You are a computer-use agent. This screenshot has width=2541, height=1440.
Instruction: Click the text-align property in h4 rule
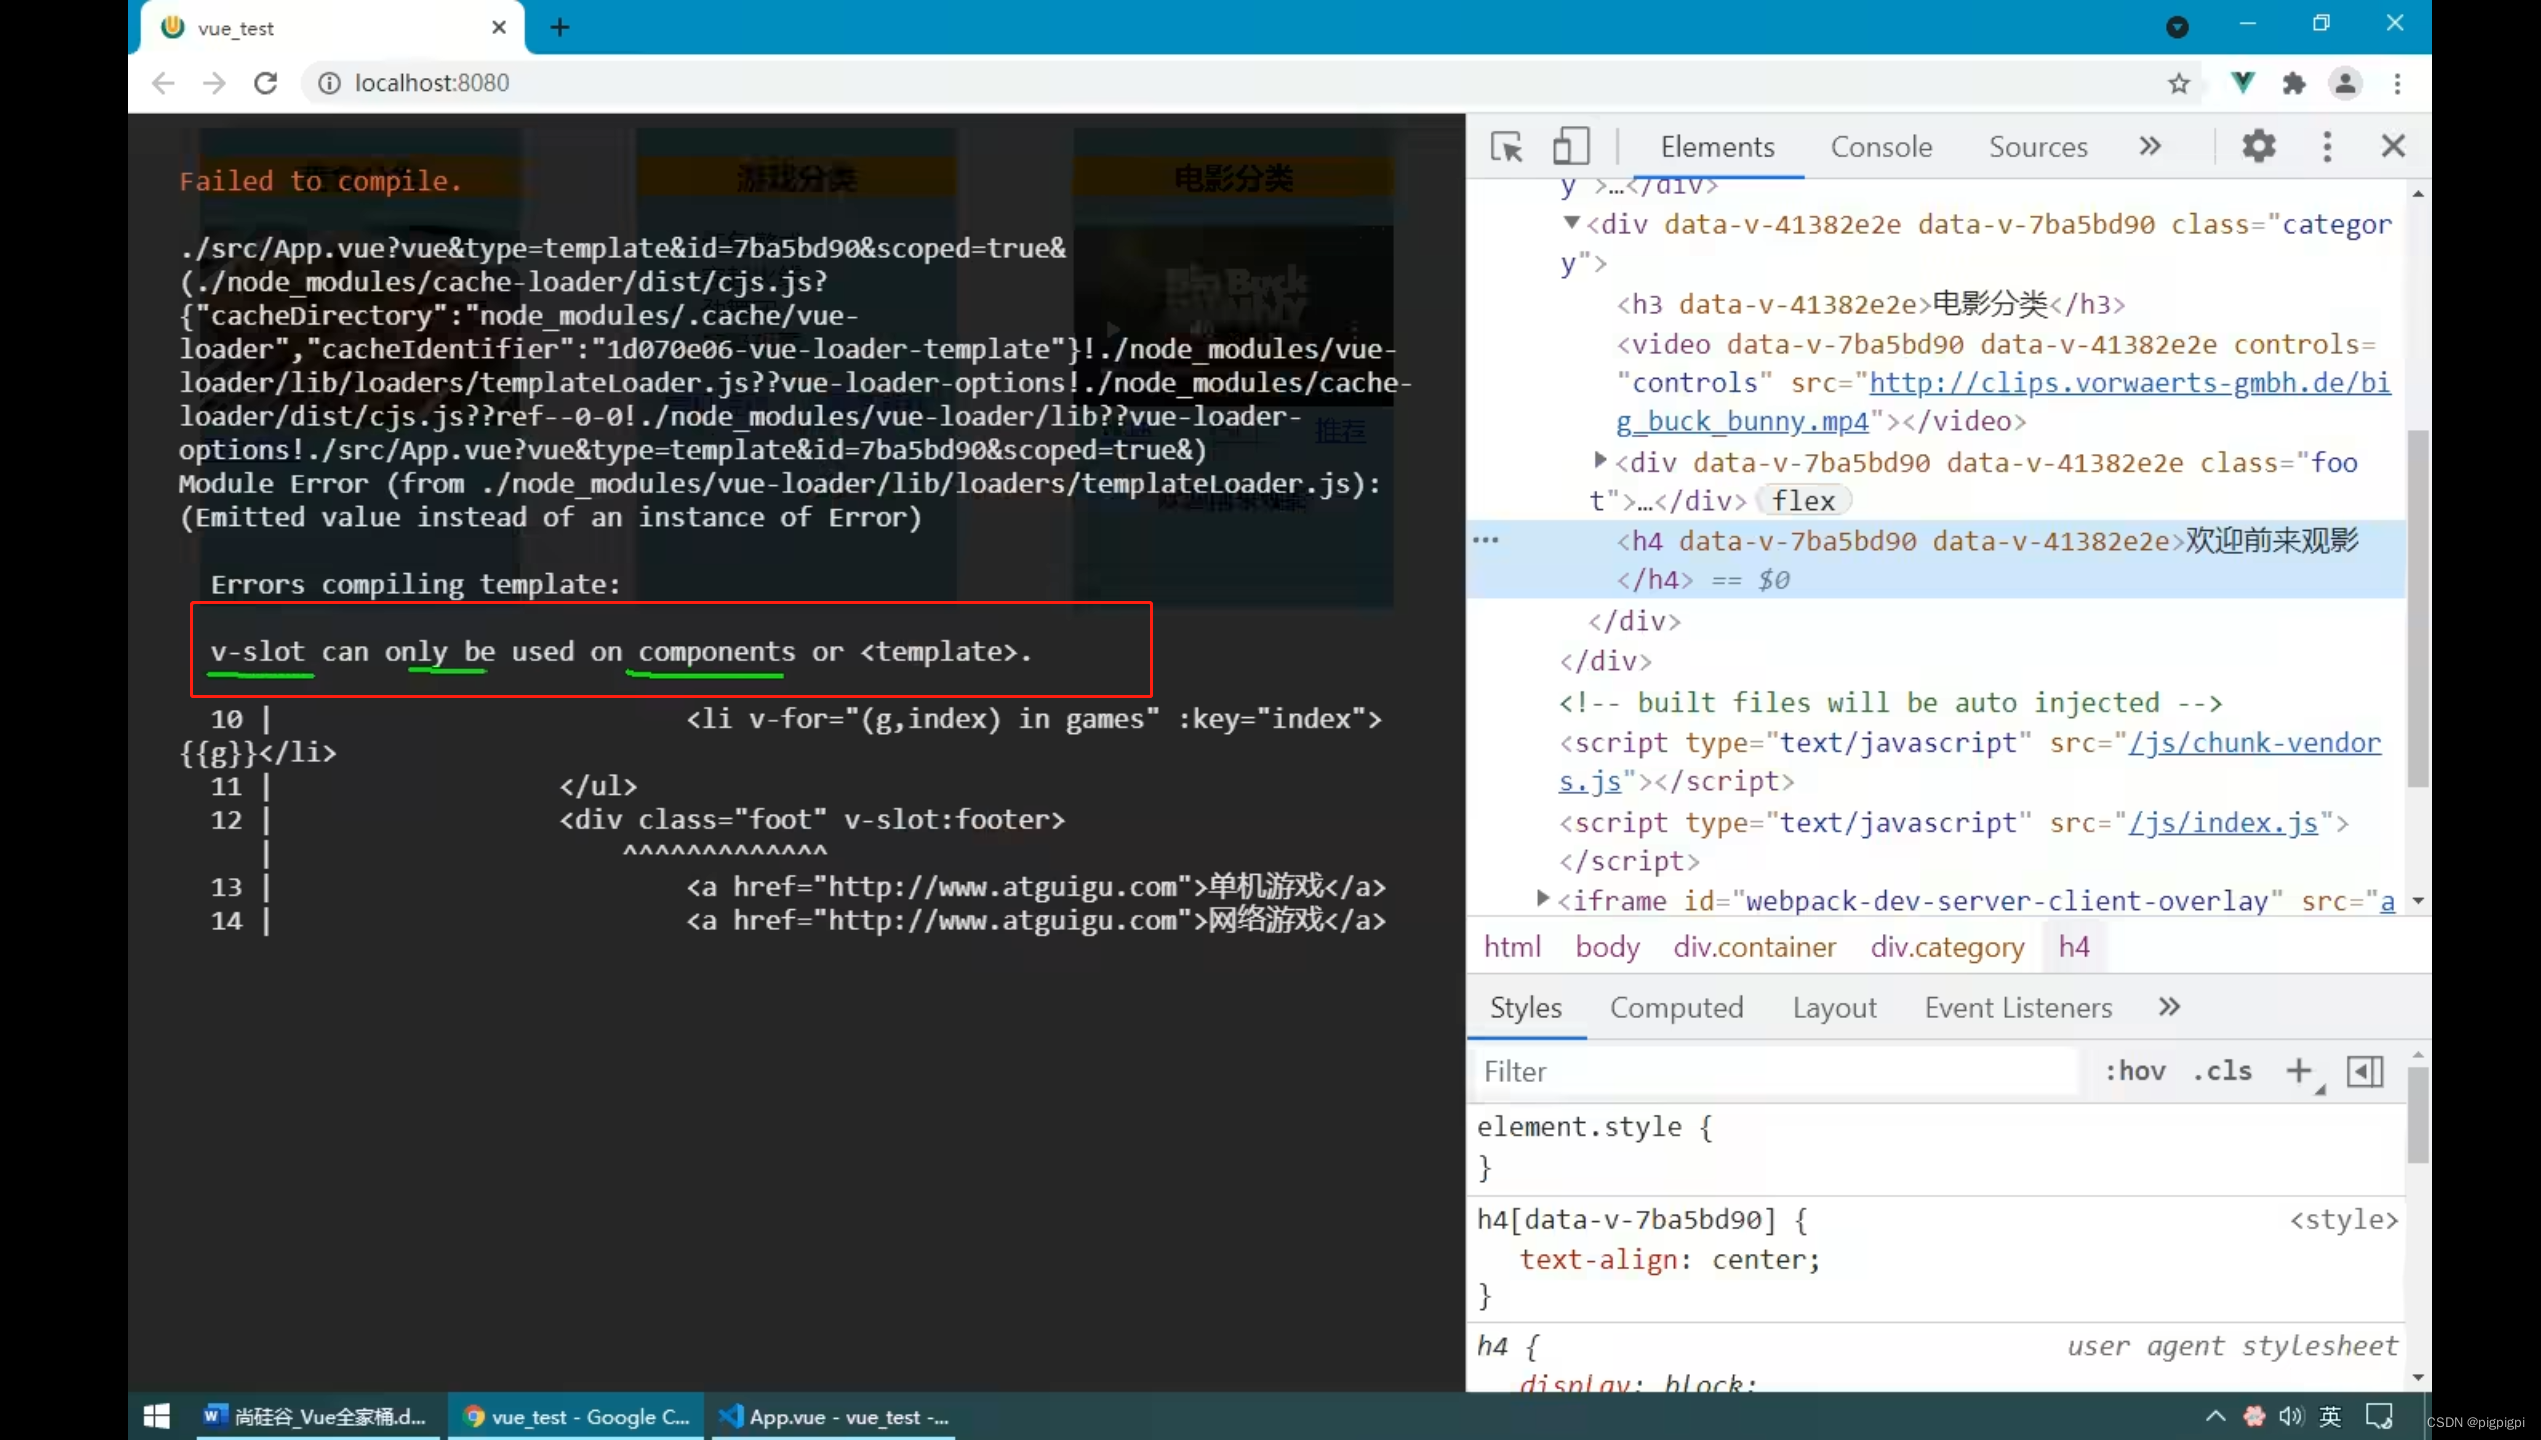click(x=1598, y=1260)
